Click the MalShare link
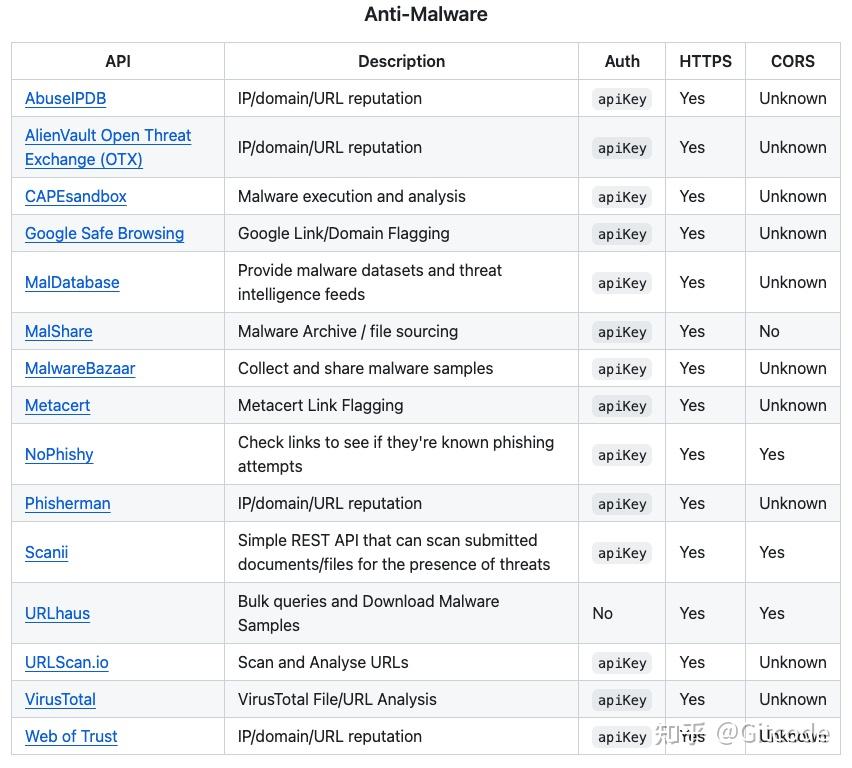852x768 pixels. click(x=58, y=332)
